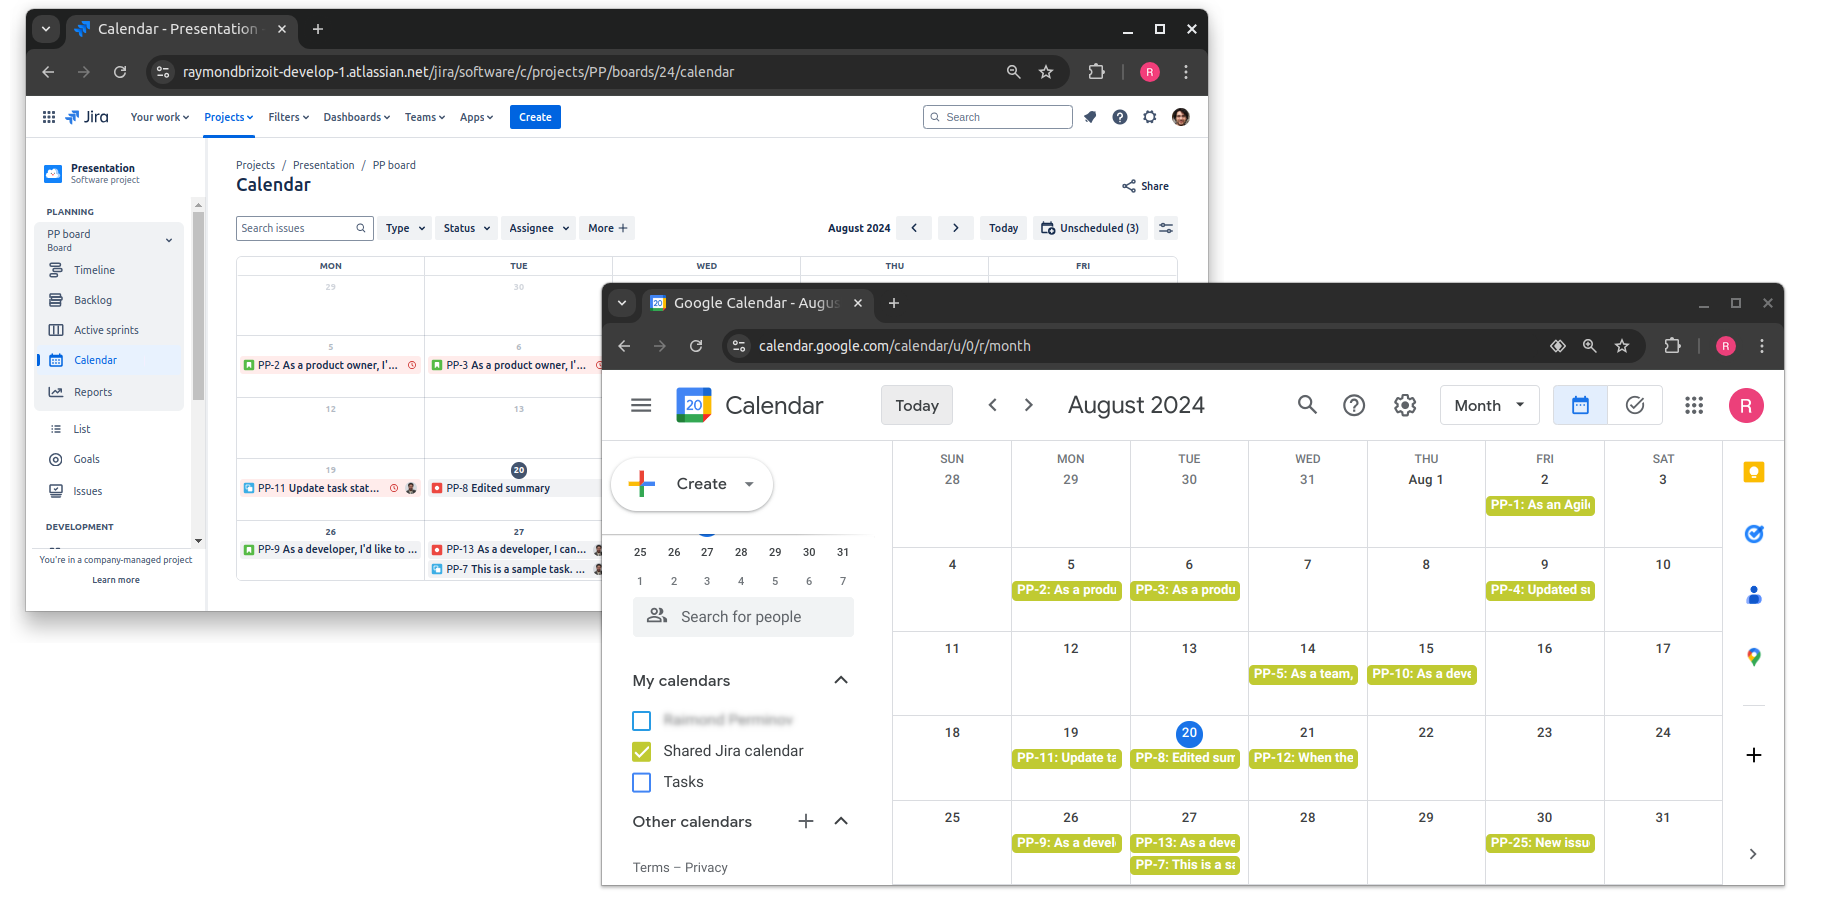Open Jira app switcher grid icon
Image resolution: width=1840 pixels, height=900 pixels.
48,117
